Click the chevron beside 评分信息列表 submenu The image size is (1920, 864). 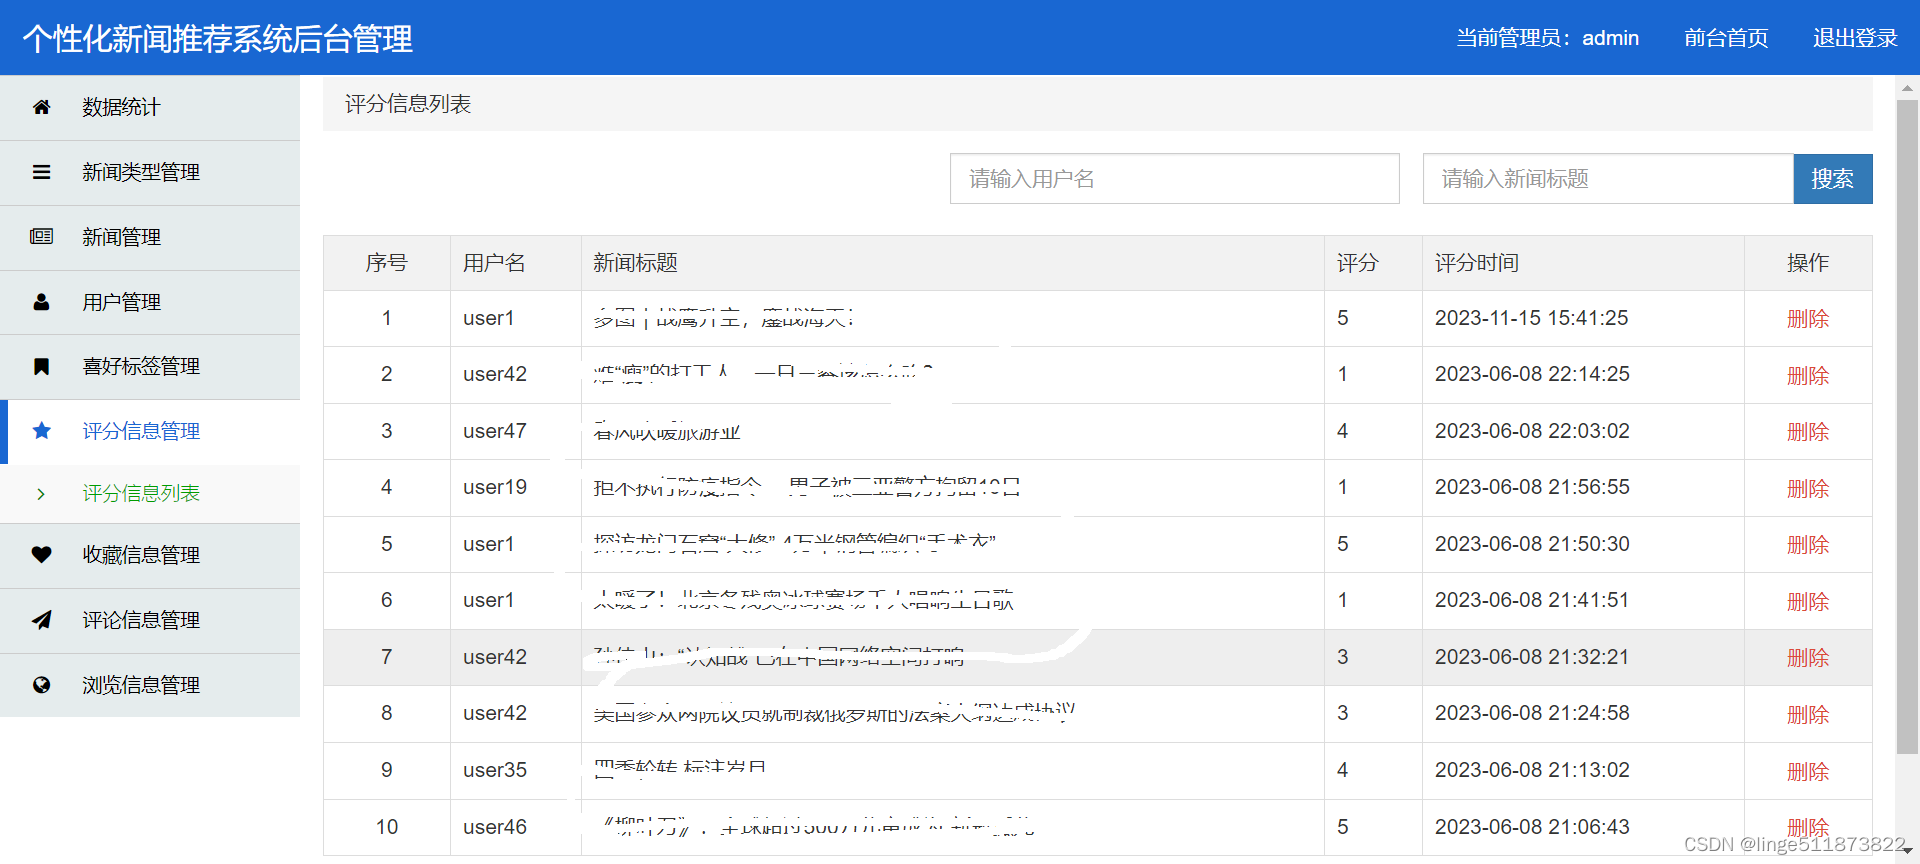41,493
